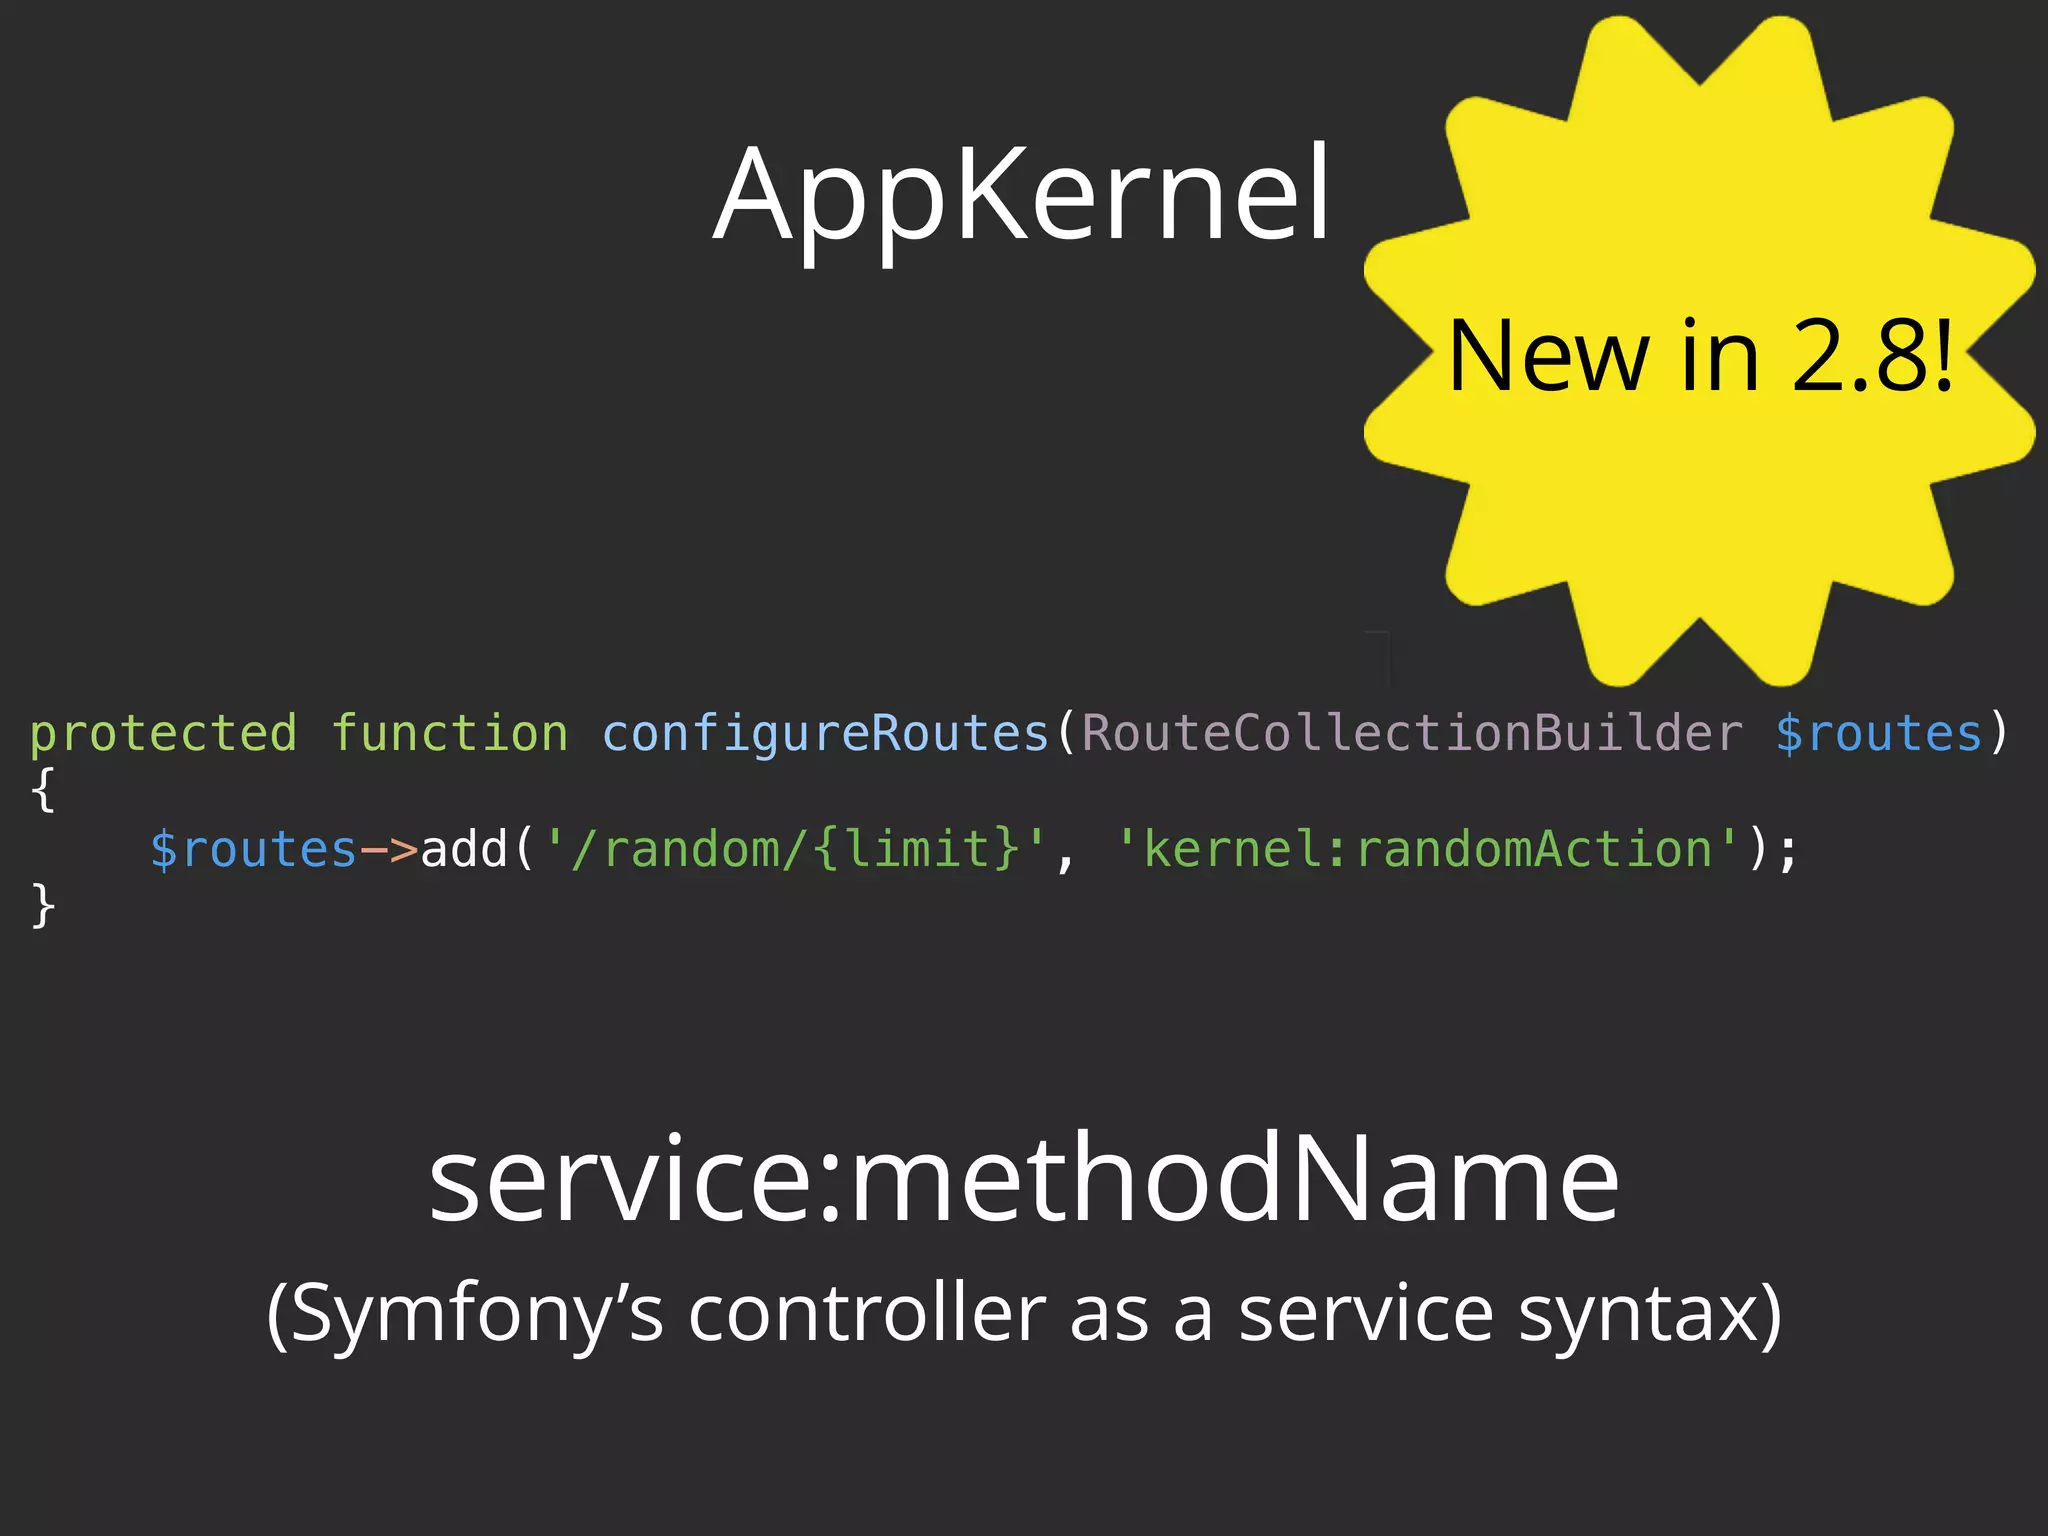Click the opening curly brace of the function

(42, 791)
